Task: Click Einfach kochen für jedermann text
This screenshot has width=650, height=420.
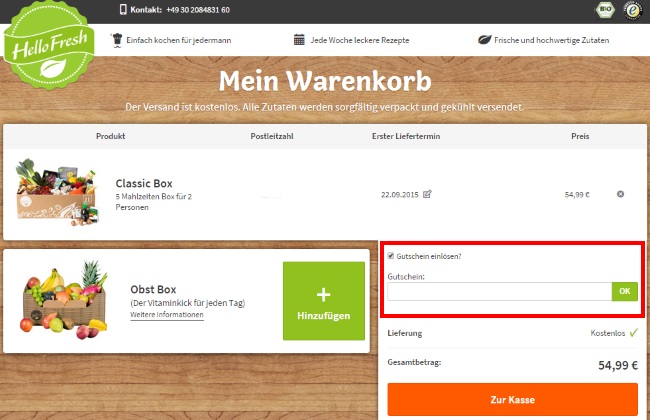Action: [179, 40]
